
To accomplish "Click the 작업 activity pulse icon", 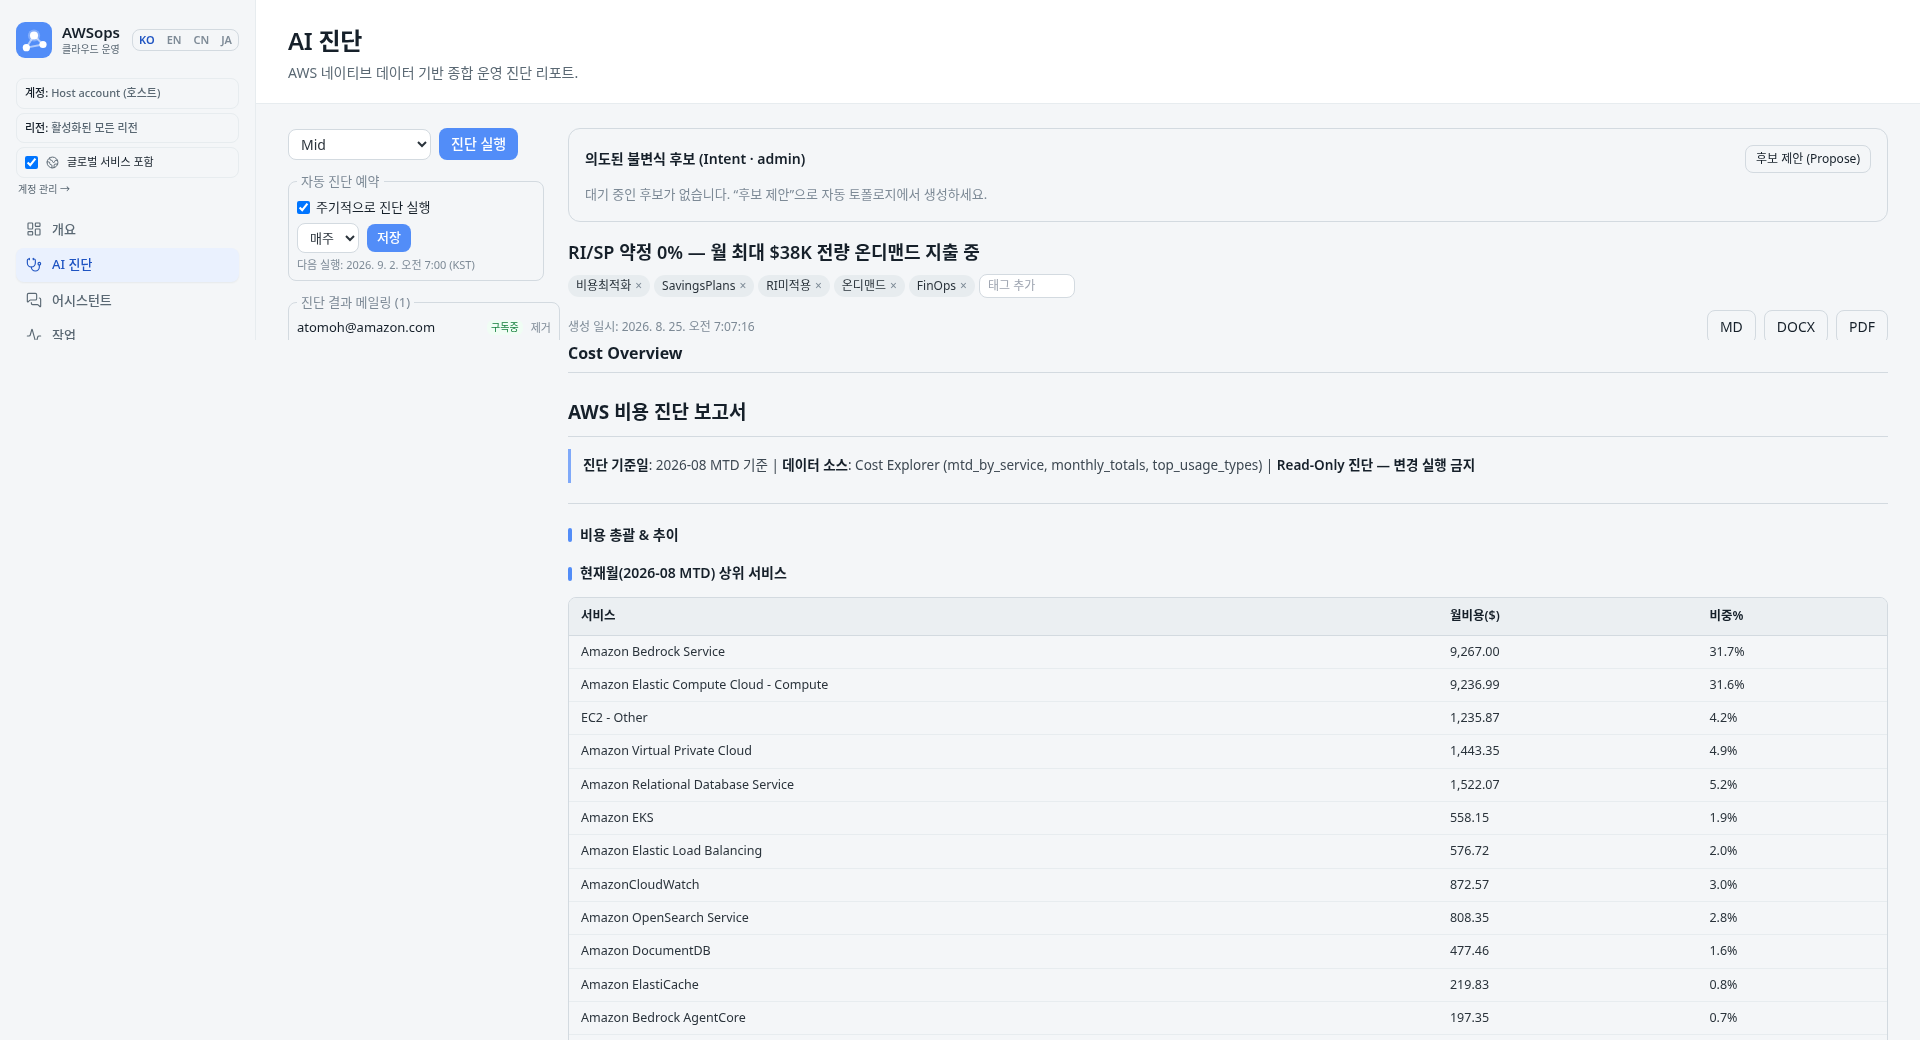I will (34, 334).
